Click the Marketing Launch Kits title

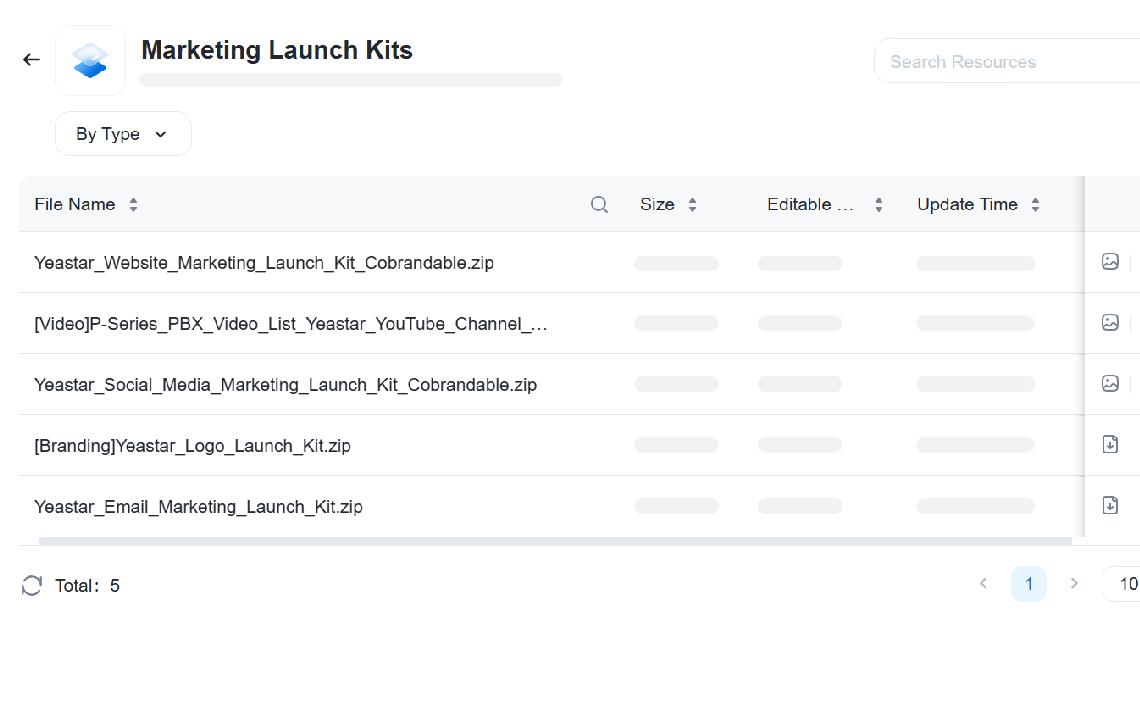click(x=277, y=50)
